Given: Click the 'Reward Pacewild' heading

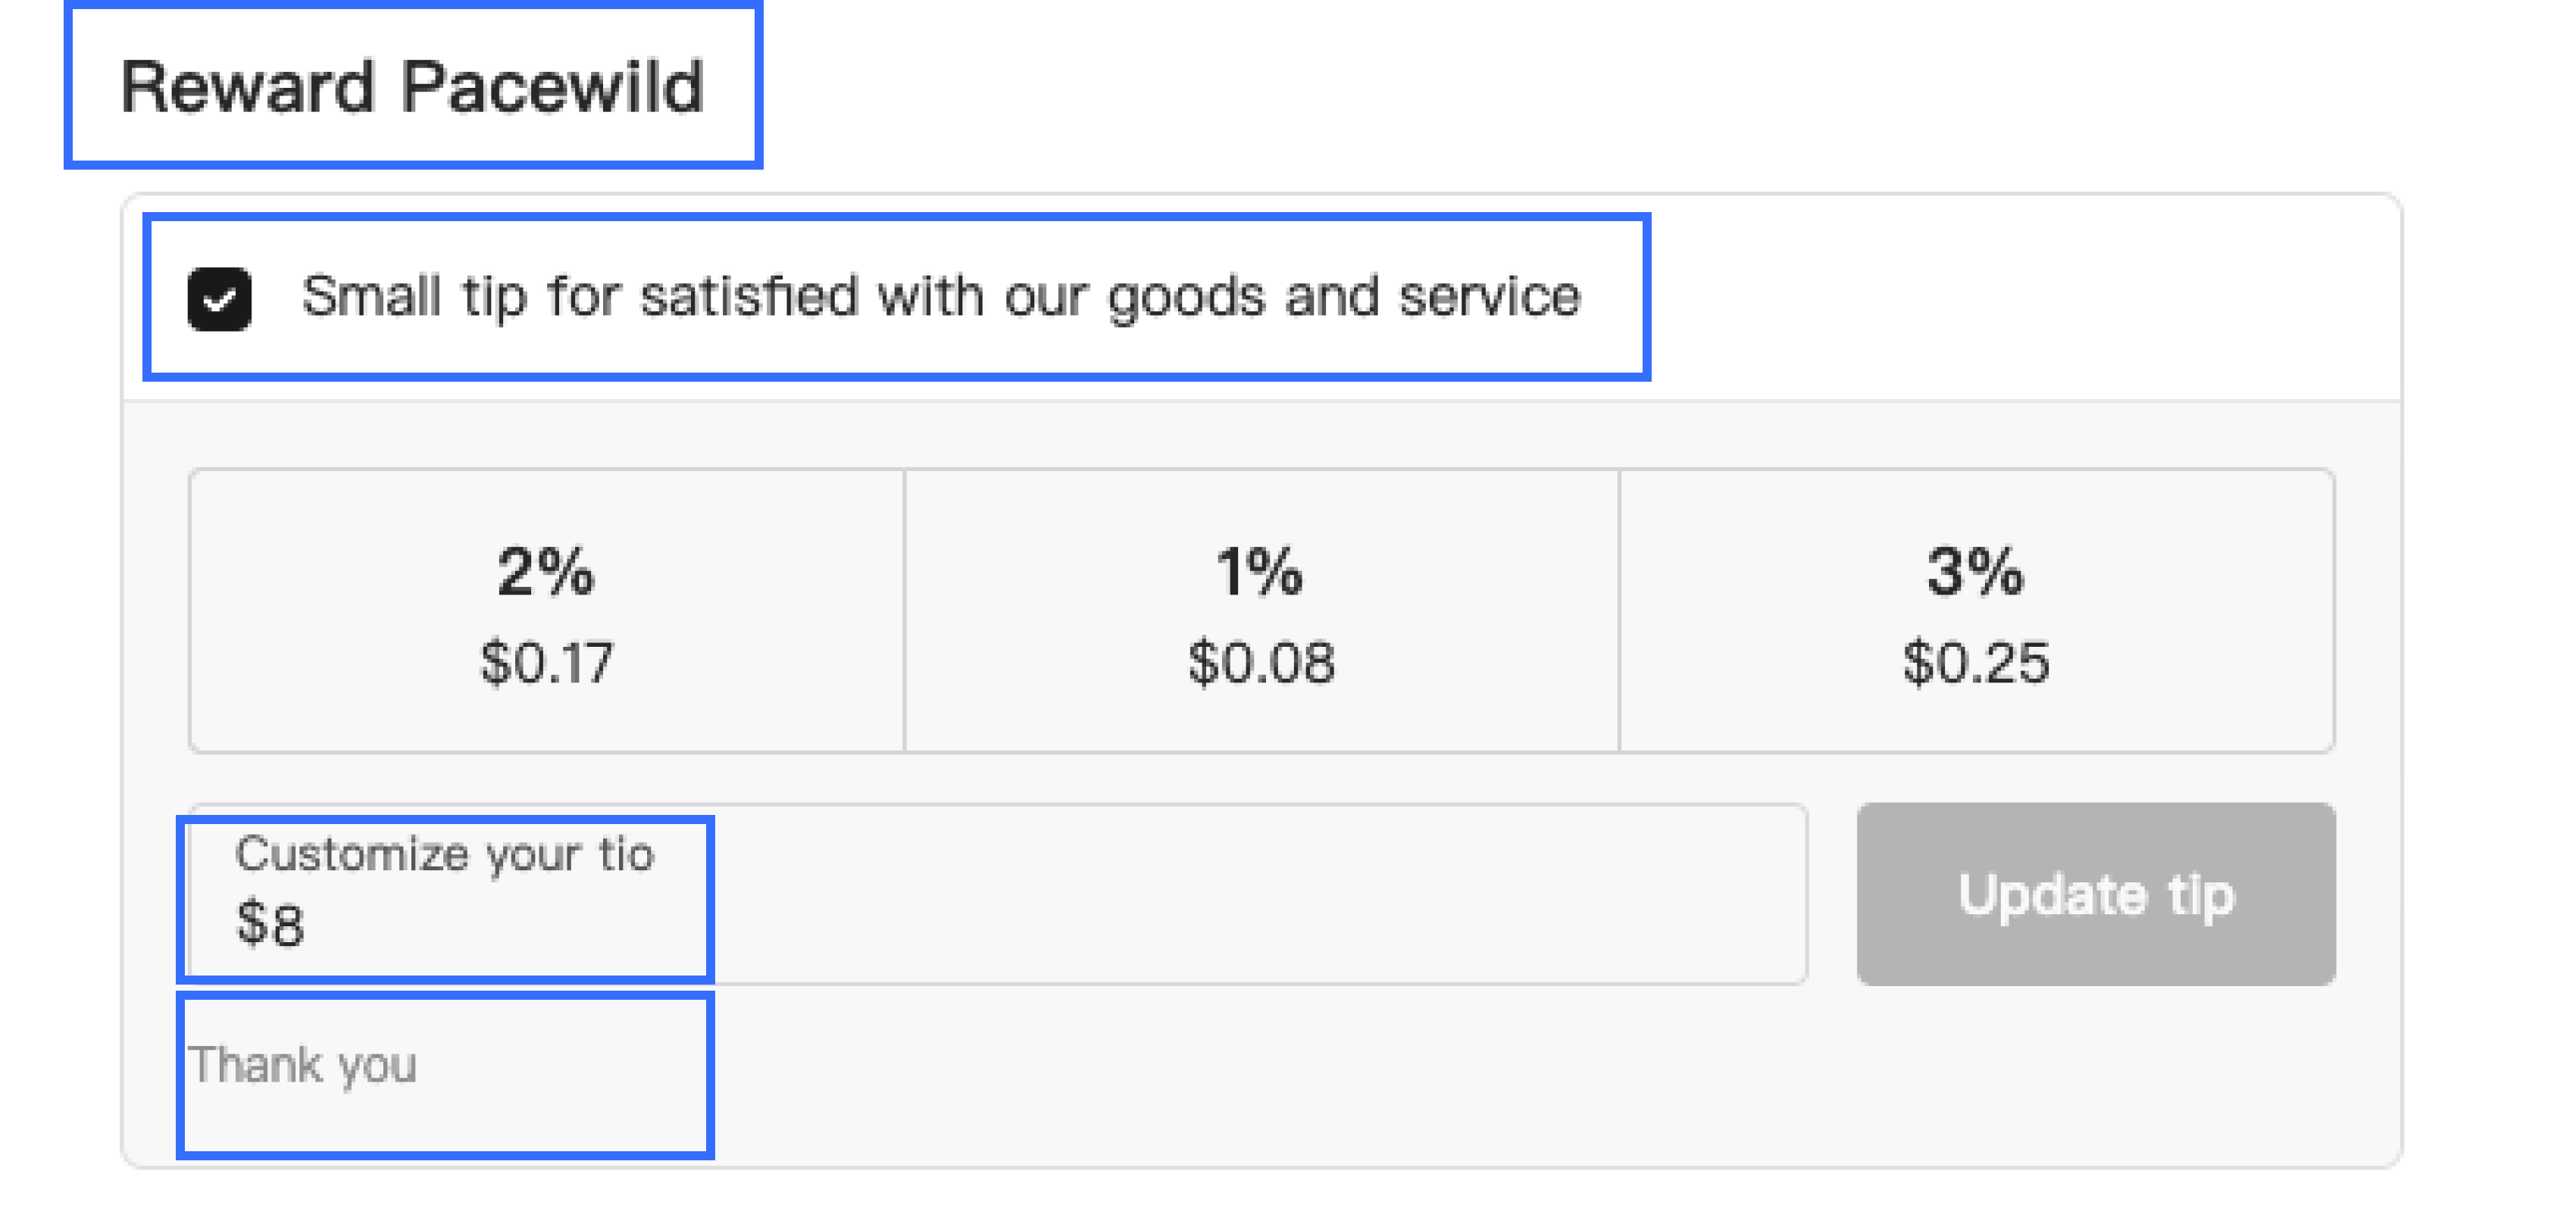Looking at the screenshot, I should point(412,87).
